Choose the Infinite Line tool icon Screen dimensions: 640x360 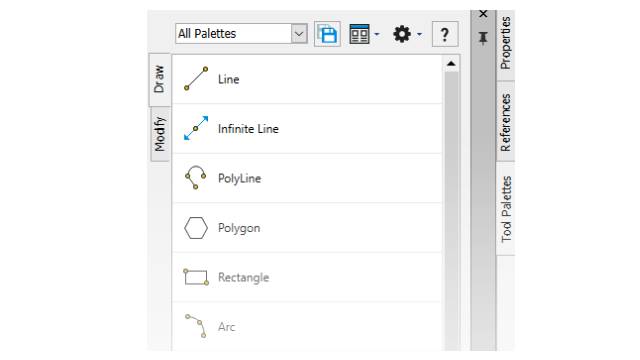[196, 128]
